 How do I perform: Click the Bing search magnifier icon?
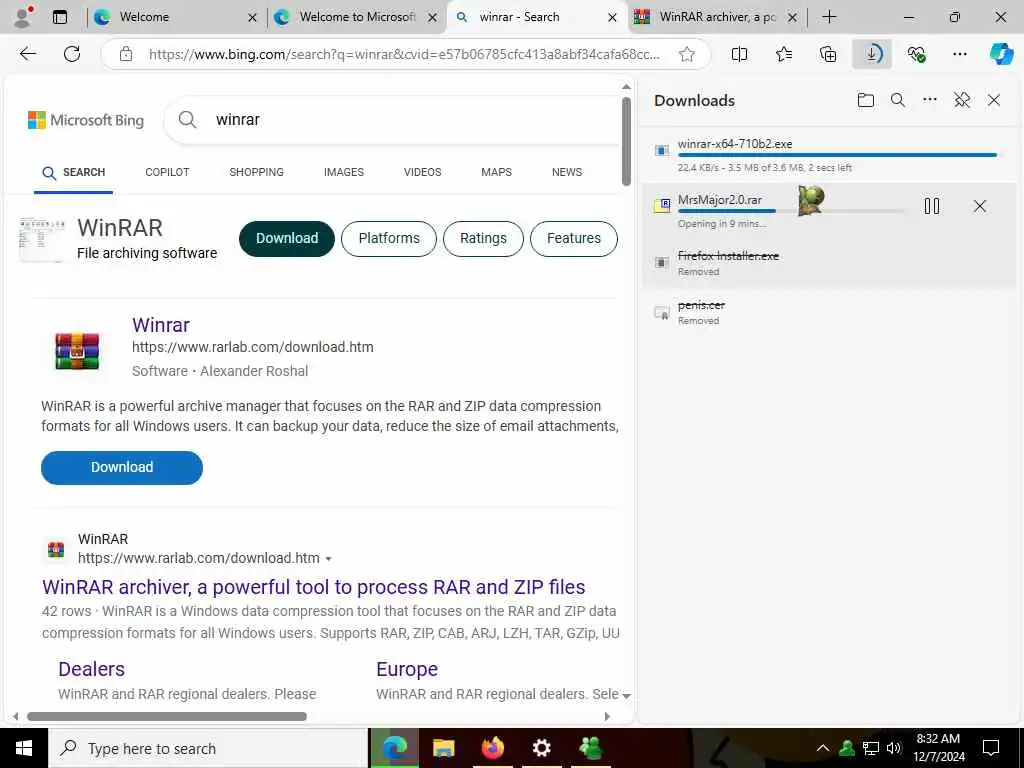187,120
